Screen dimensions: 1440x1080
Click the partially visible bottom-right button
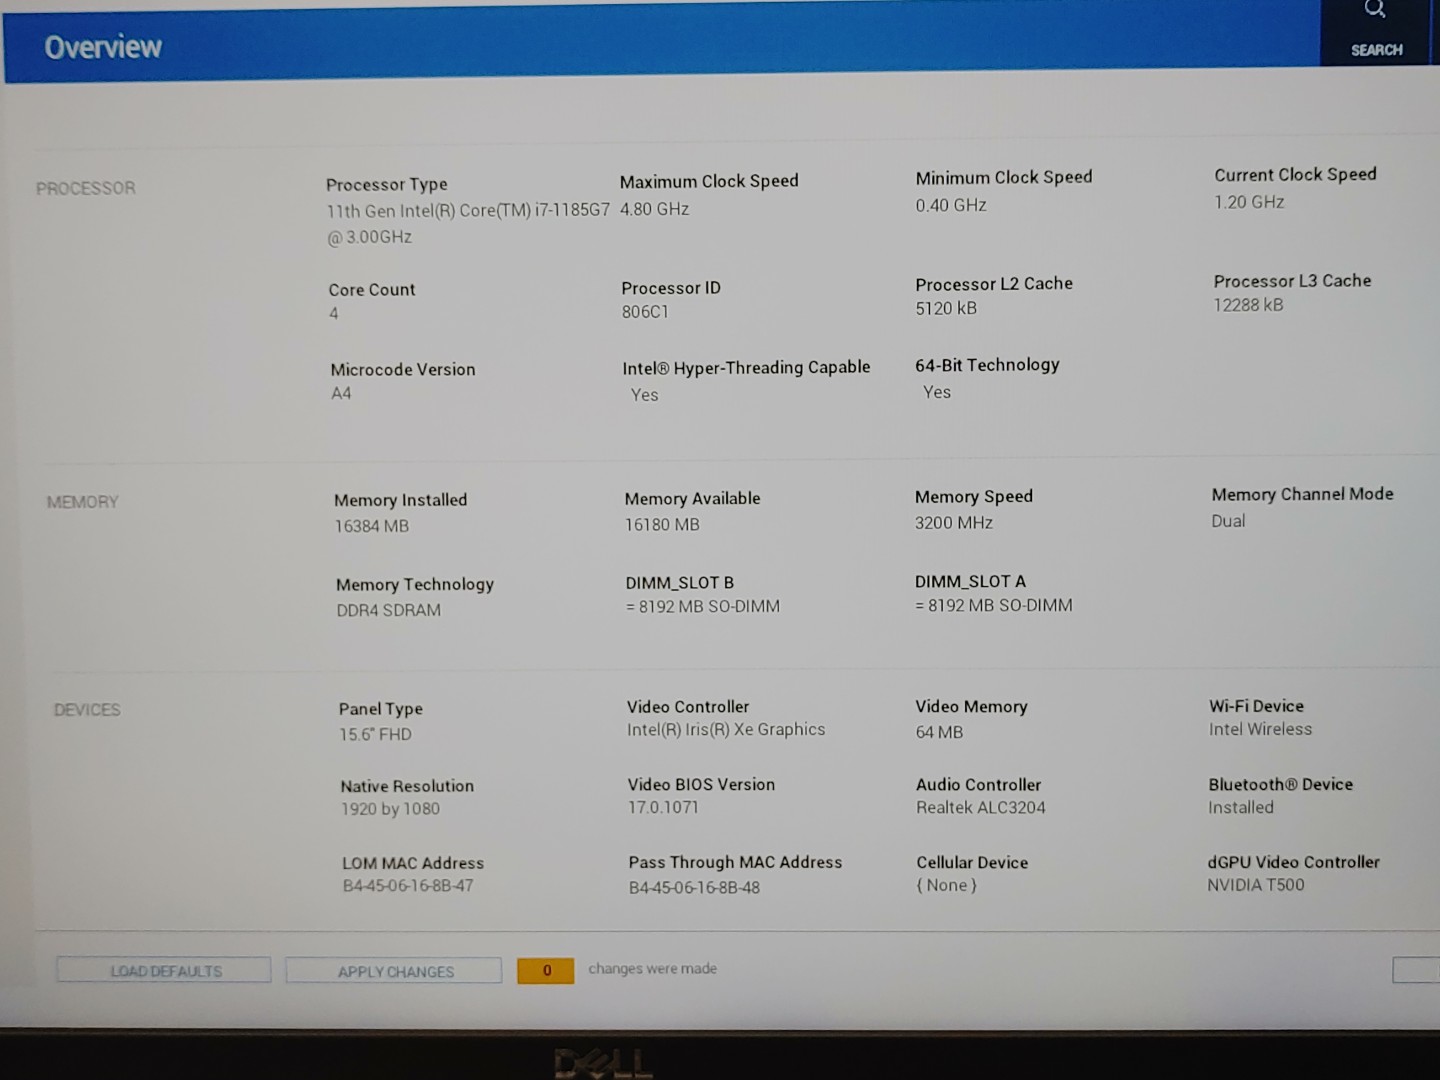(x=1416, y=969)
